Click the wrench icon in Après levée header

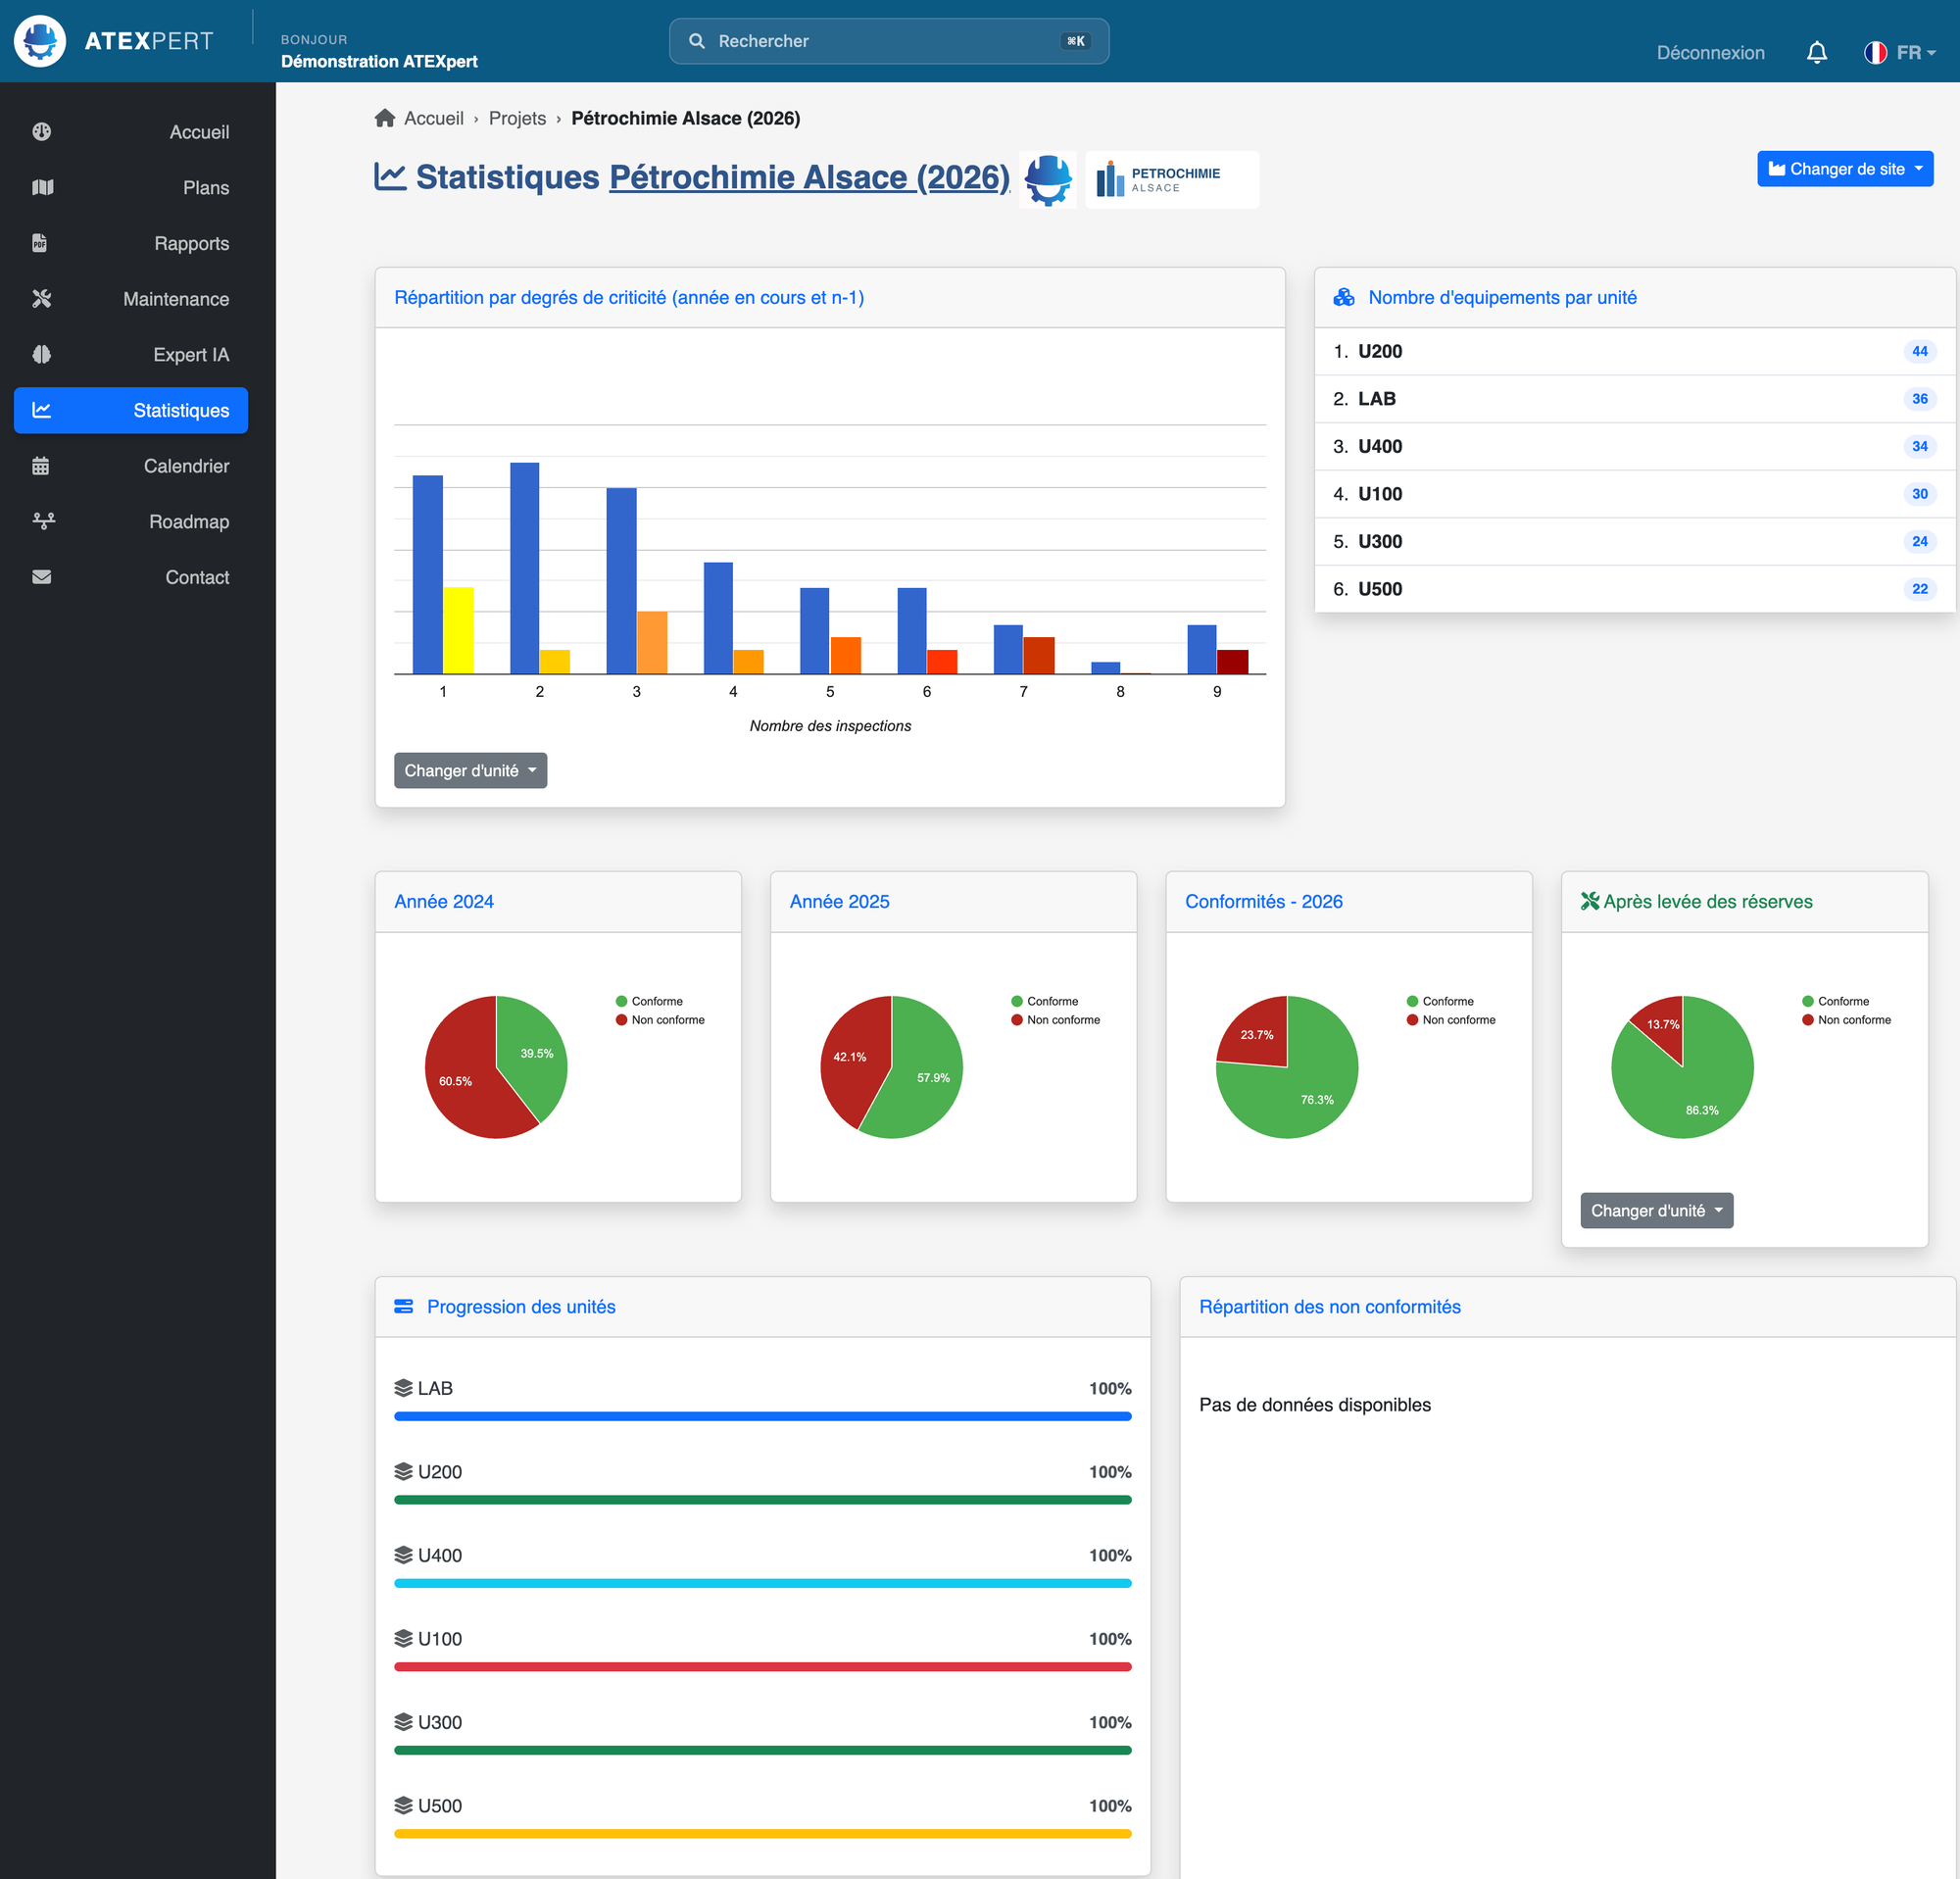pos(1589,901)
